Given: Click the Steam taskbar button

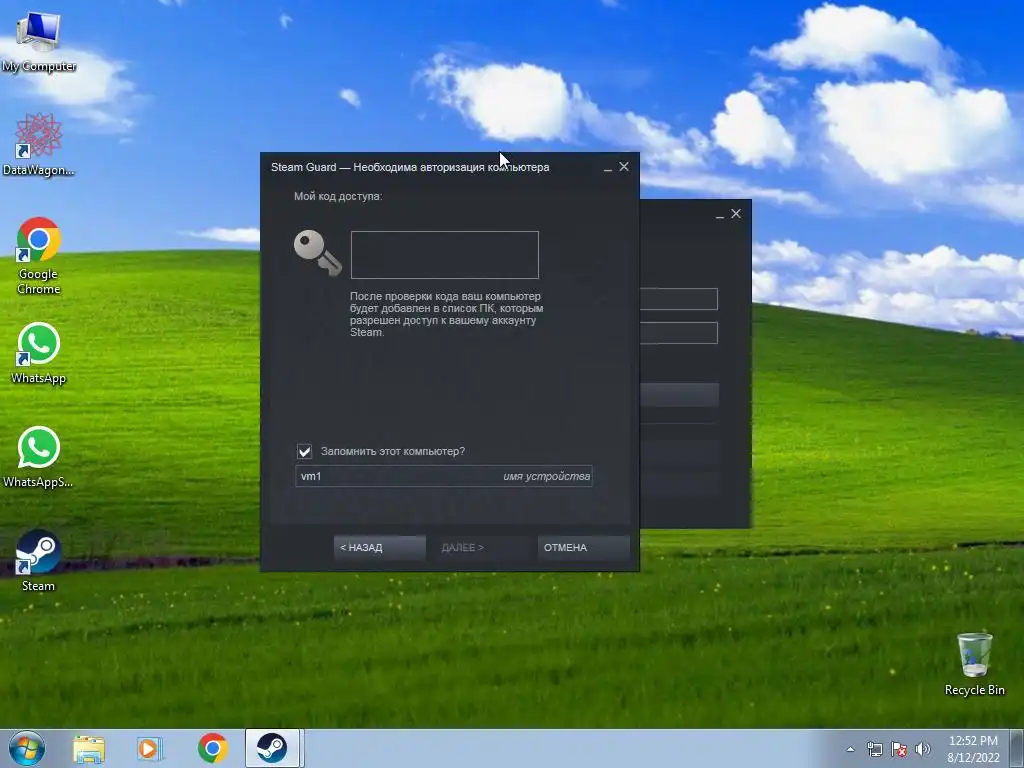Looking at the screenshot, I should pyautogui.click(x=272, y=748).
